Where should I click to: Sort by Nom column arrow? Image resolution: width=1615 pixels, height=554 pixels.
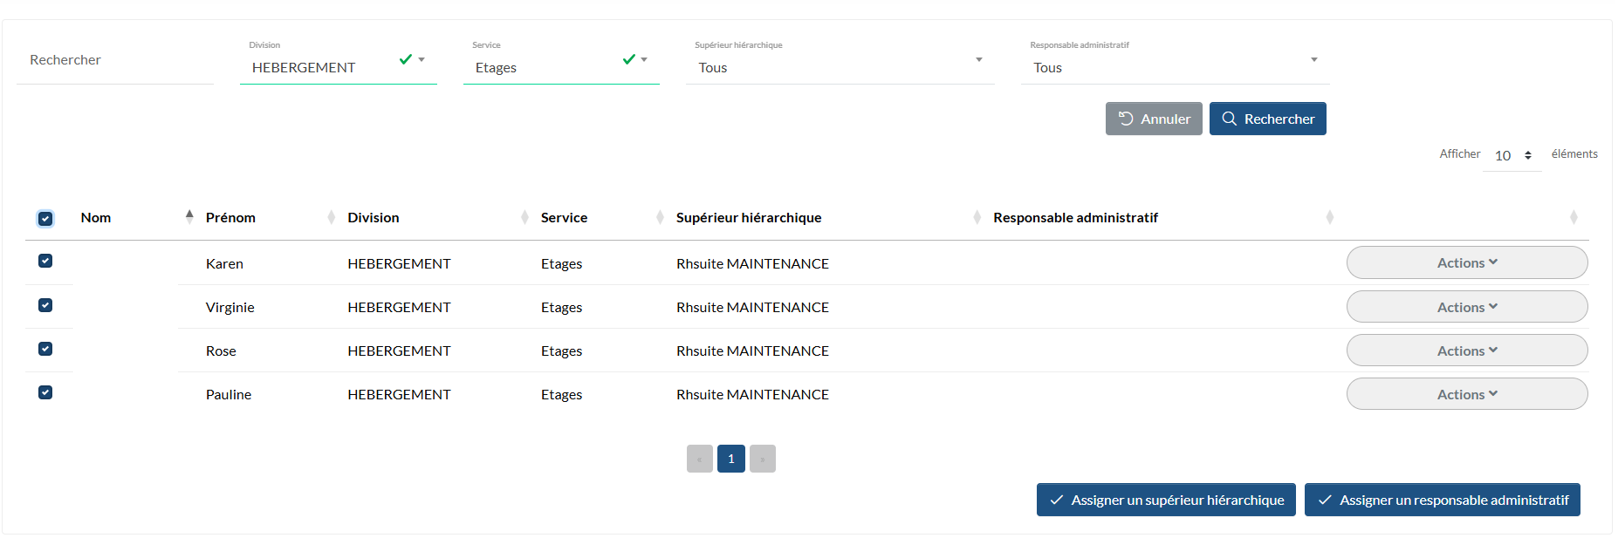(x=189, y=216)
